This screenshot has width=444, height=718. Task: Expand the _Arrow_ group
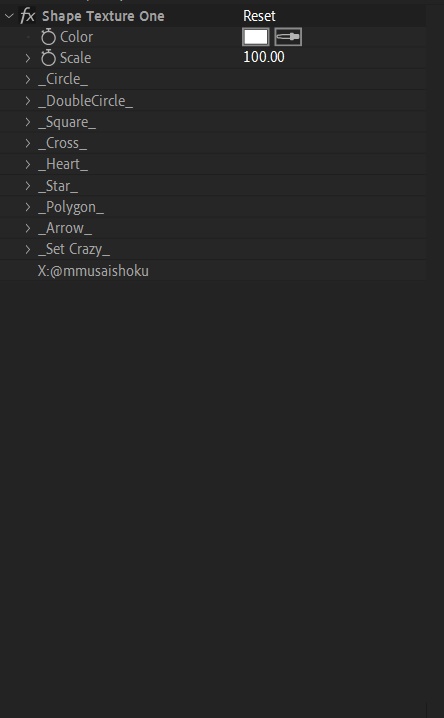pos(28,228)
